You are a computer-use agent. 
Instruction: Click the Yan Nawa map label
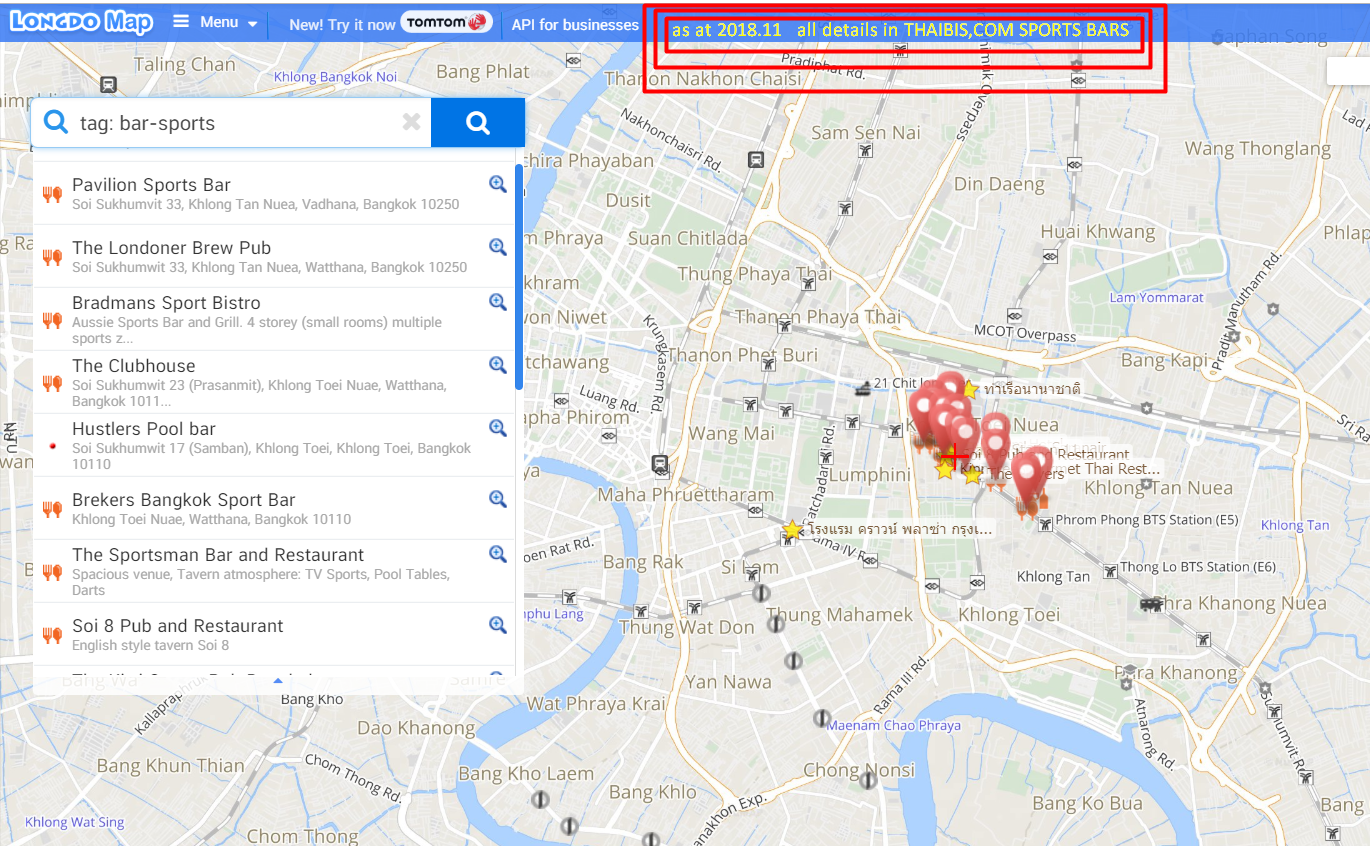(x=729, y=682)
